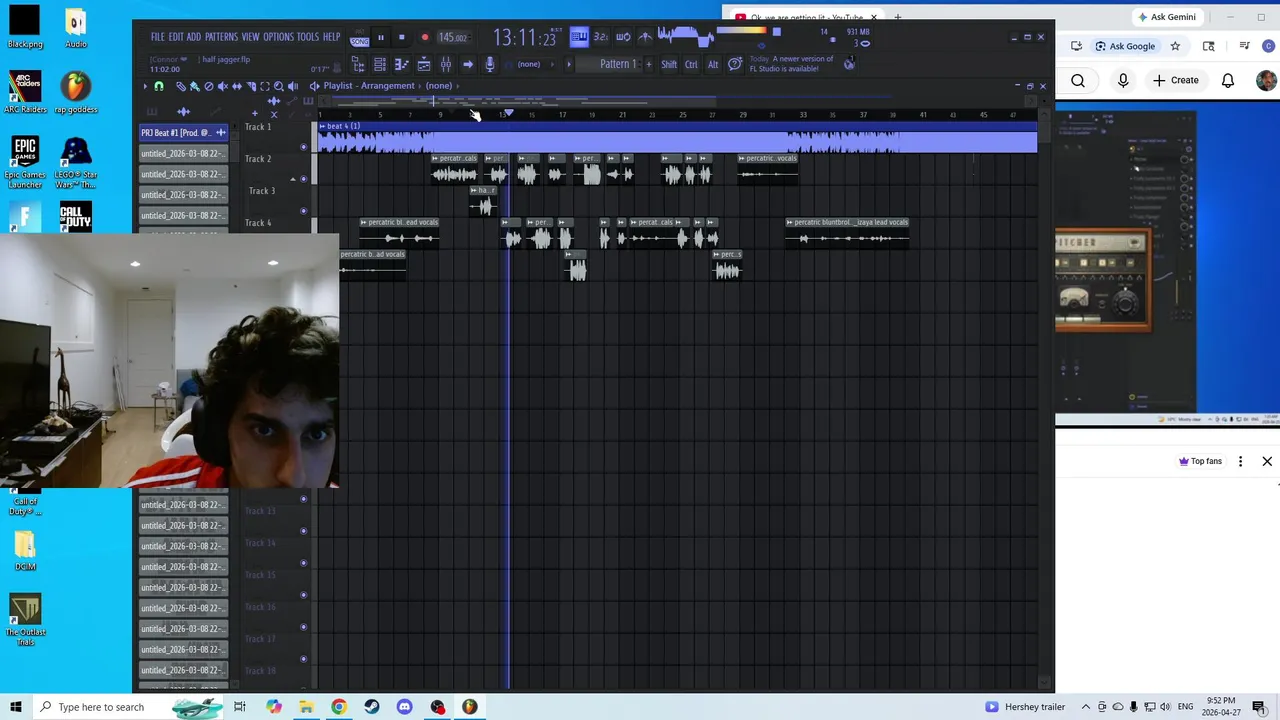Click the song position time display
The height and width of the screenshot is (720, 1280).
click(524, 39)
